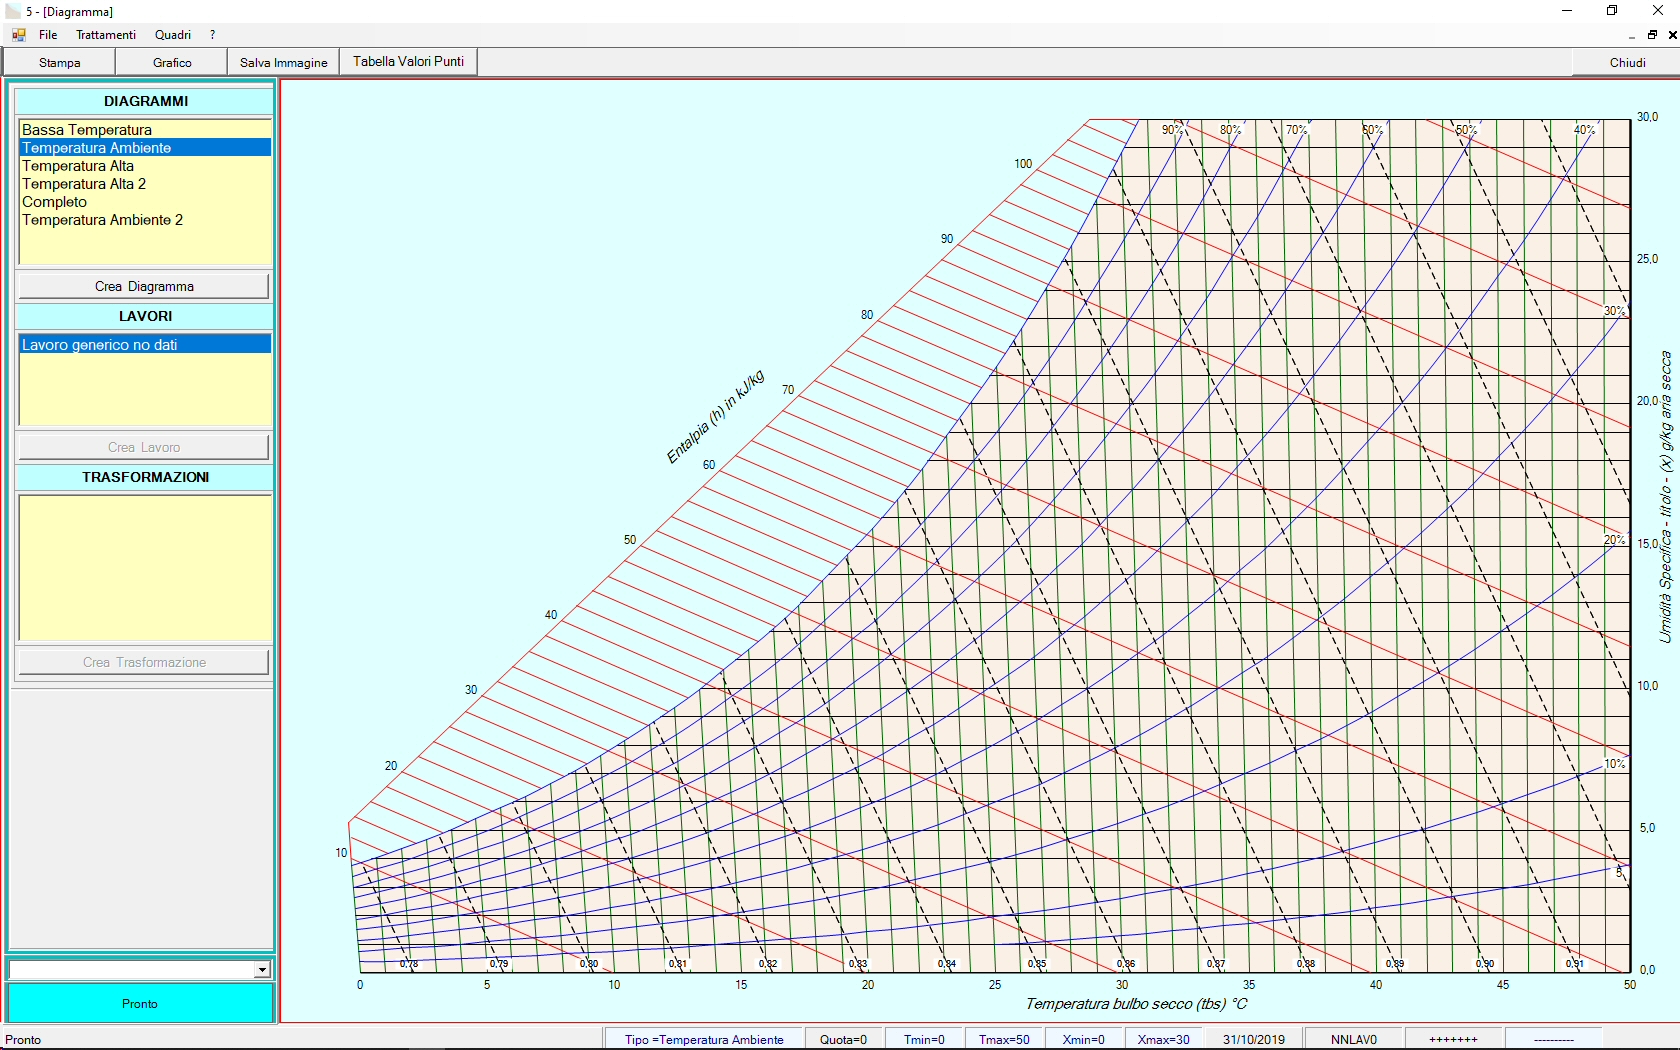Select Temperatura Alta in the diagram list
Image resolution: width=1680 pixels, height=1050 pixels.
click(145, 166)
